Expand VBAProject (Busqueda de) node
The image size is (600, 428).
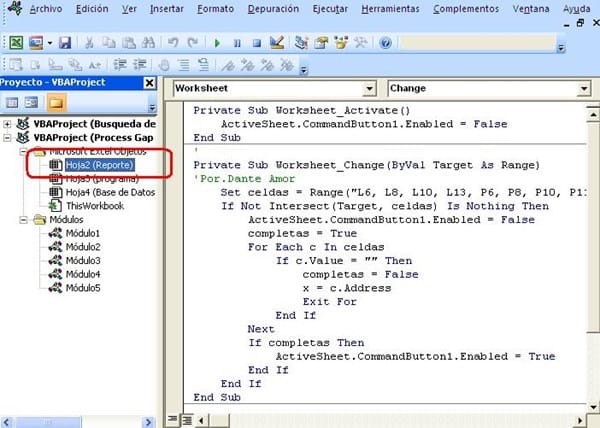pyautogui.click(x=7, y=124)
